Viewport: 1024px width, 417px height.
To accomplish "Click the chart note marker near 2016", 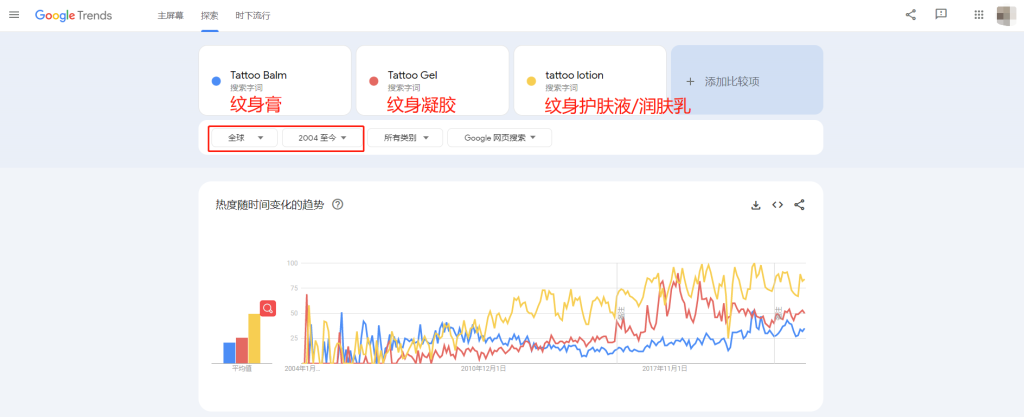I will 621,313.
